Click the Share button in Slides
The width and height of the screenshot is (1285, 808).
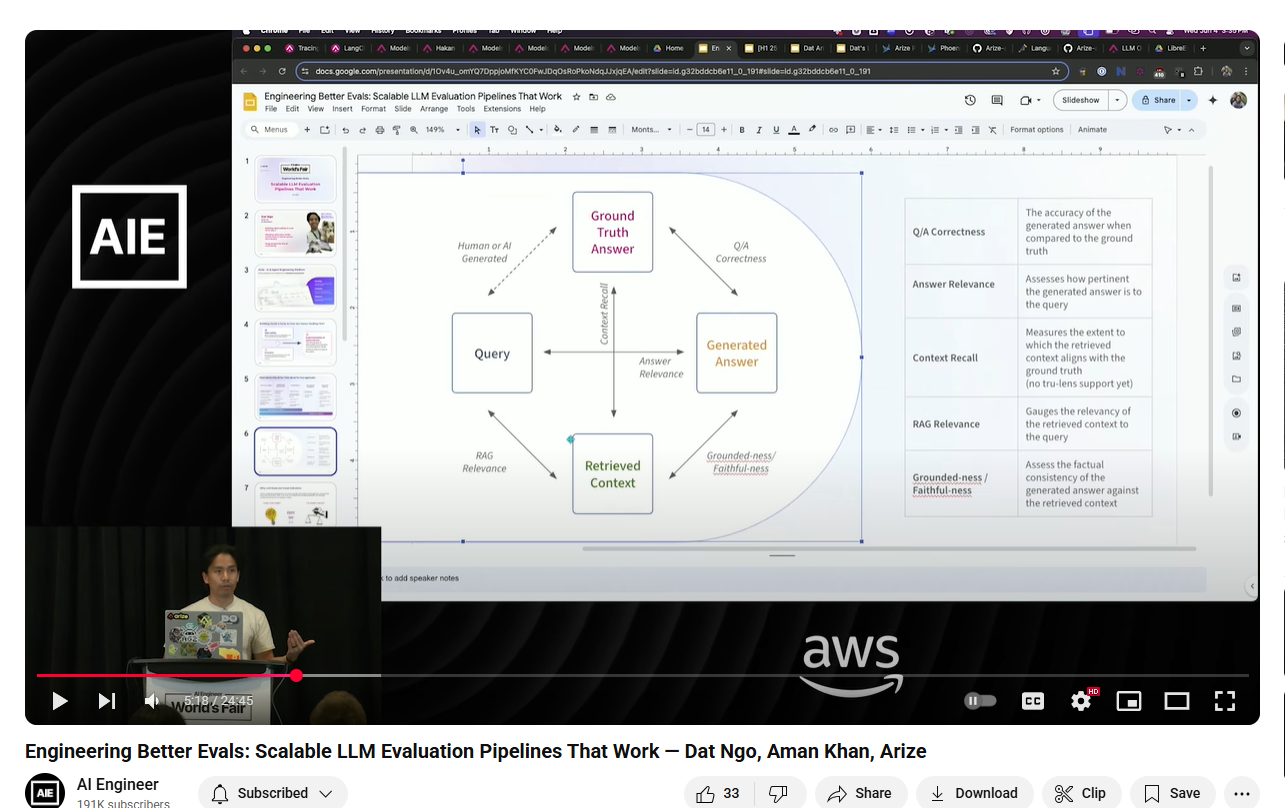click(x=1158, y=100)
